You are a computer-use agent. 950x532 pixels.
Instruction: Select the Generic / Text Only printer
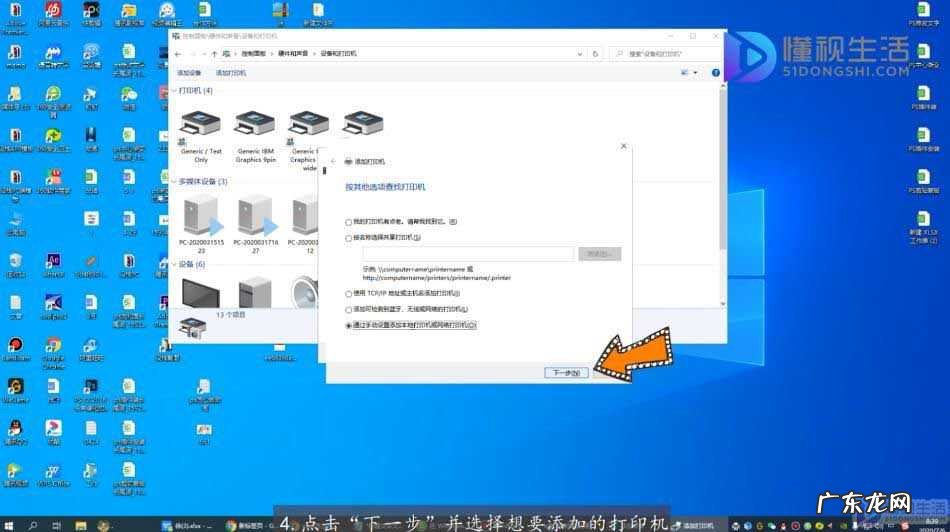click(201, 137)
